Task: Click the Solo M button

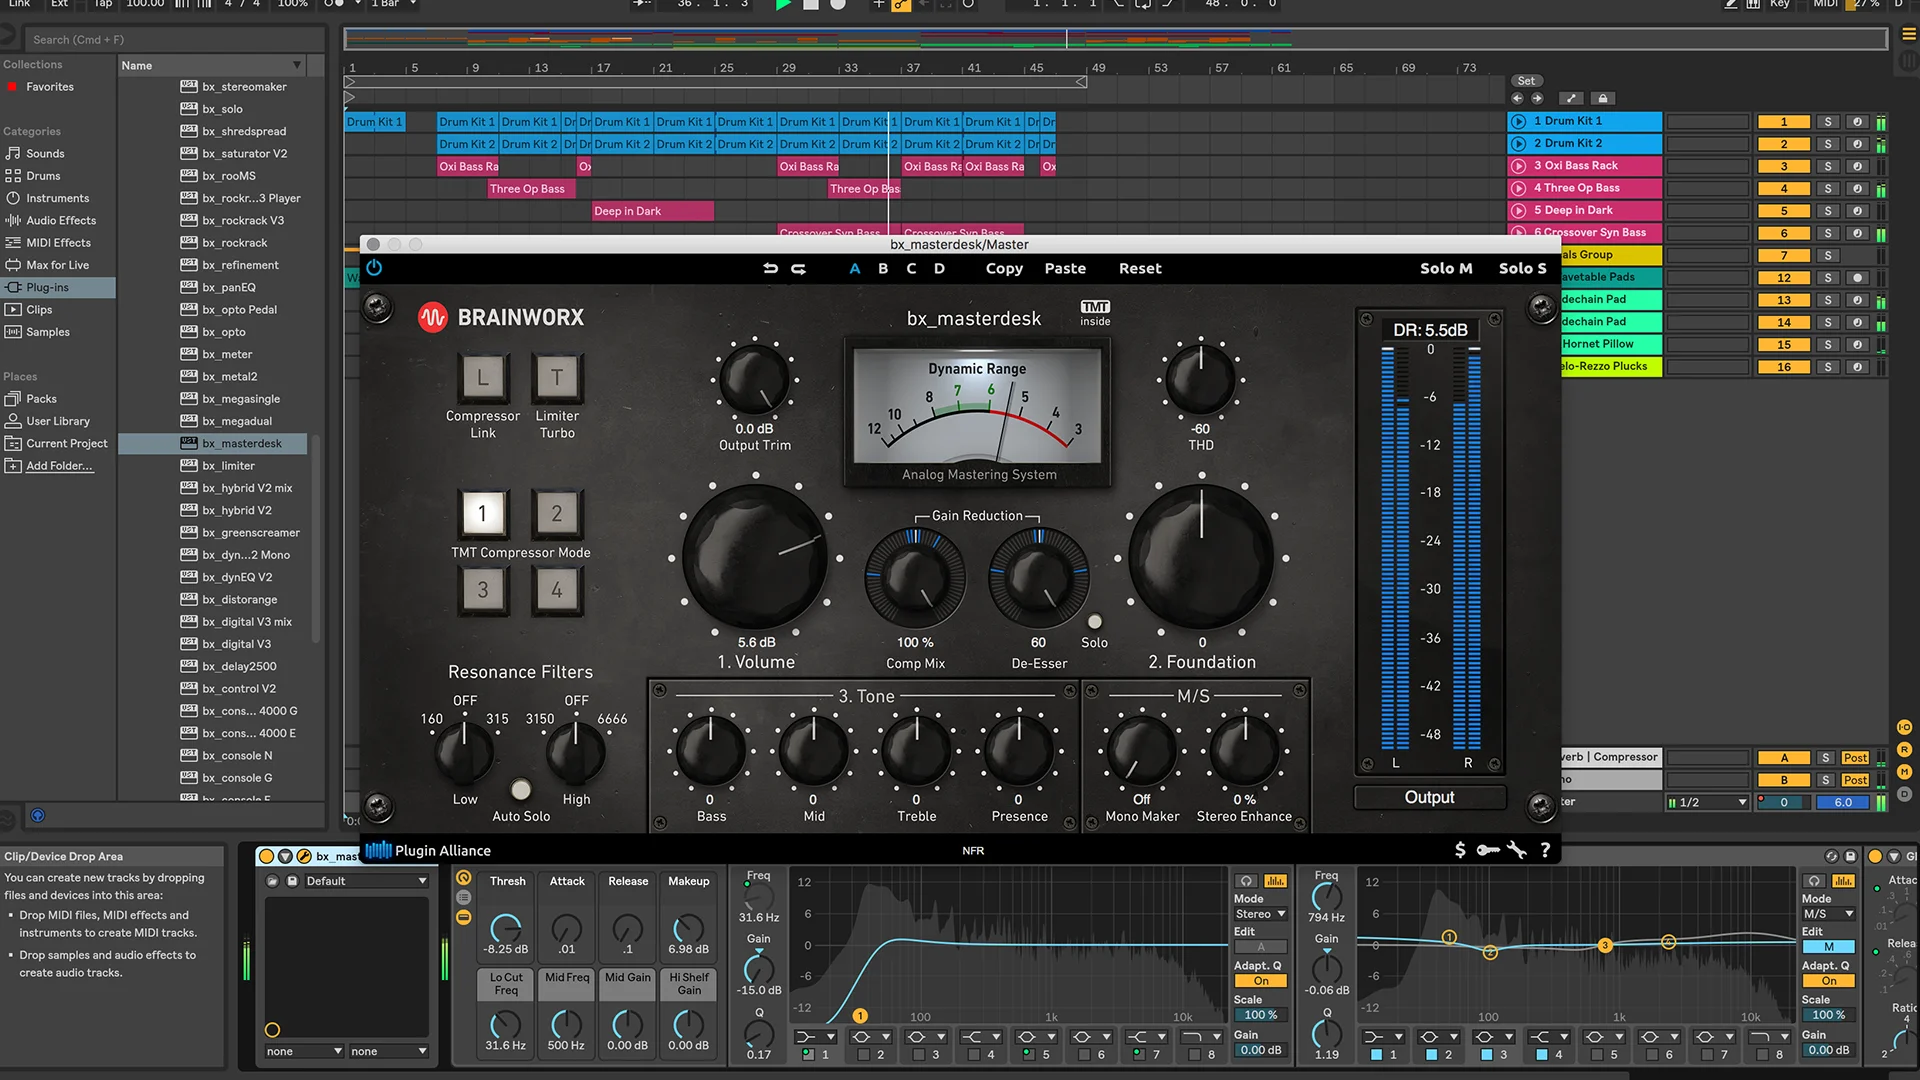Action: [x=1446, y=268]
